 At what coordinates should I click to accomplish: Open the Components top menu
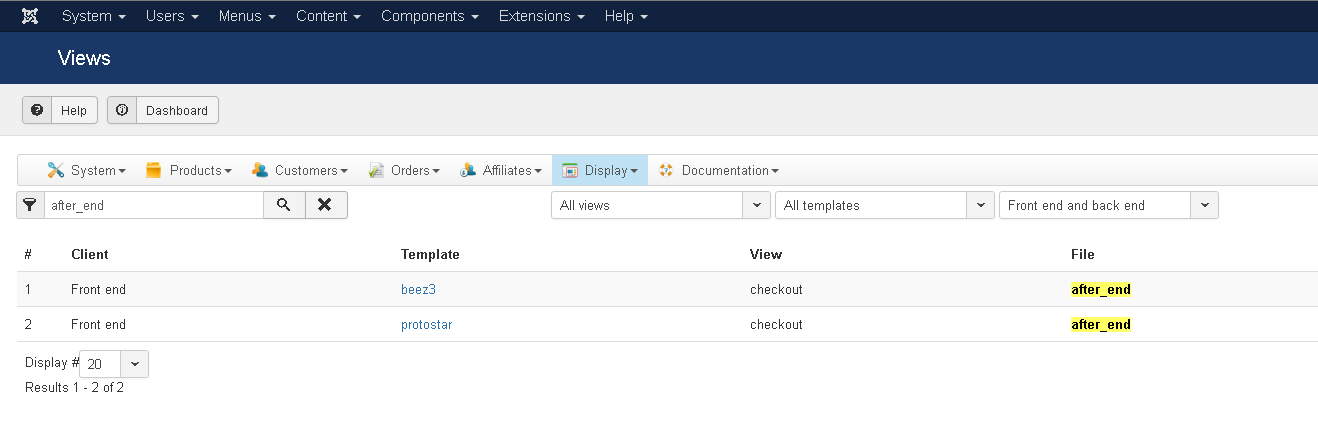point(429,17)
